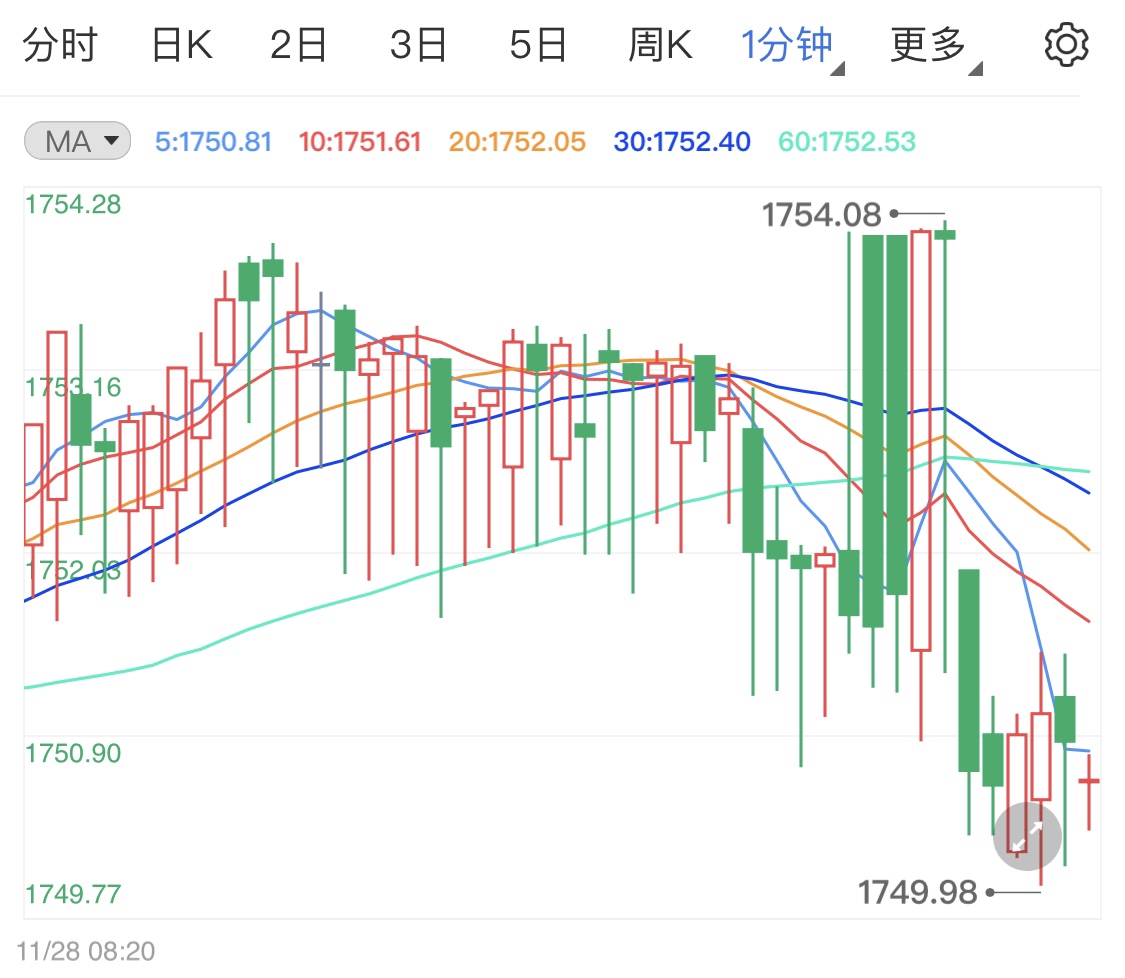Image resolution: width=1125 pixels, height=978 pixels.
Task: Click the high price label 1754.08
Action: (822, 215)
